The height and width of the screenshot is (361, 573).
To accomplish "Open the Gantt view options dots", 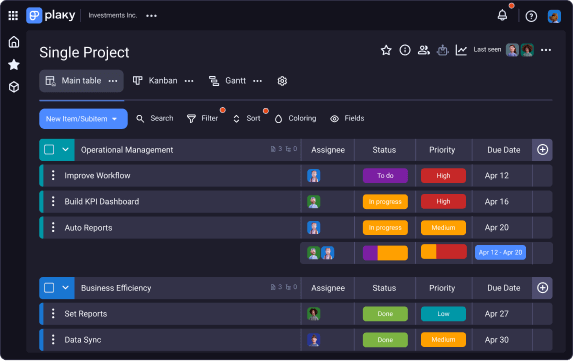I will tap(258, 81).
